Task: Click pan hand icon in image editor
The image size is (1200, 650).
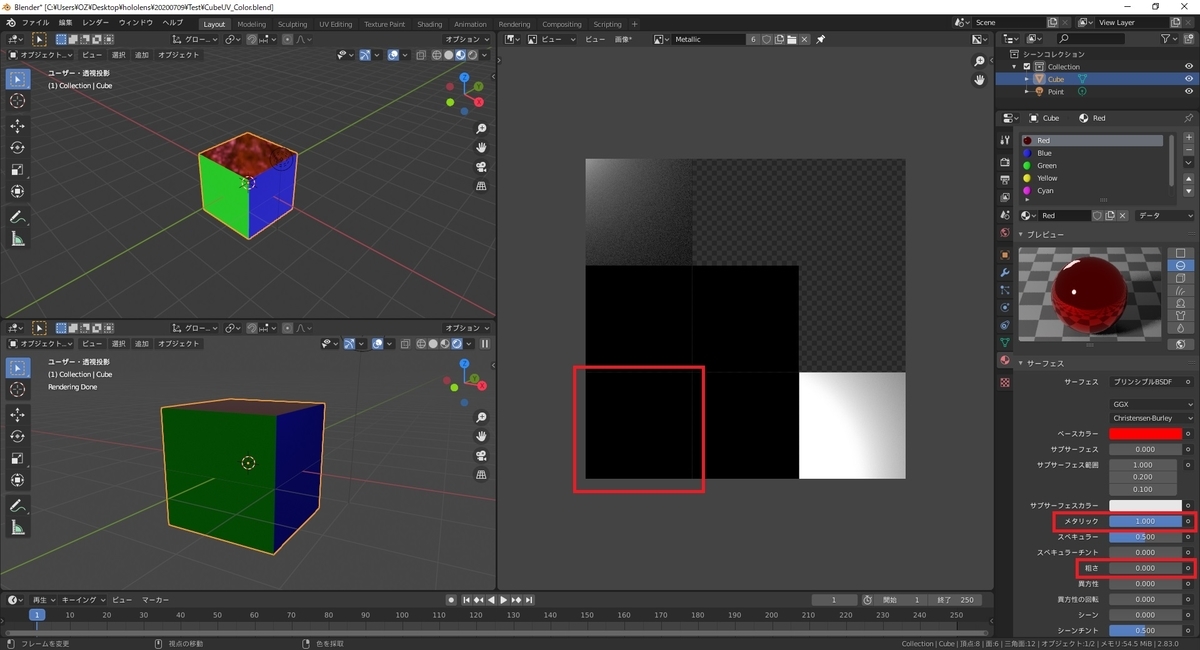Action: pyautogui.click(x=980, y=80)
